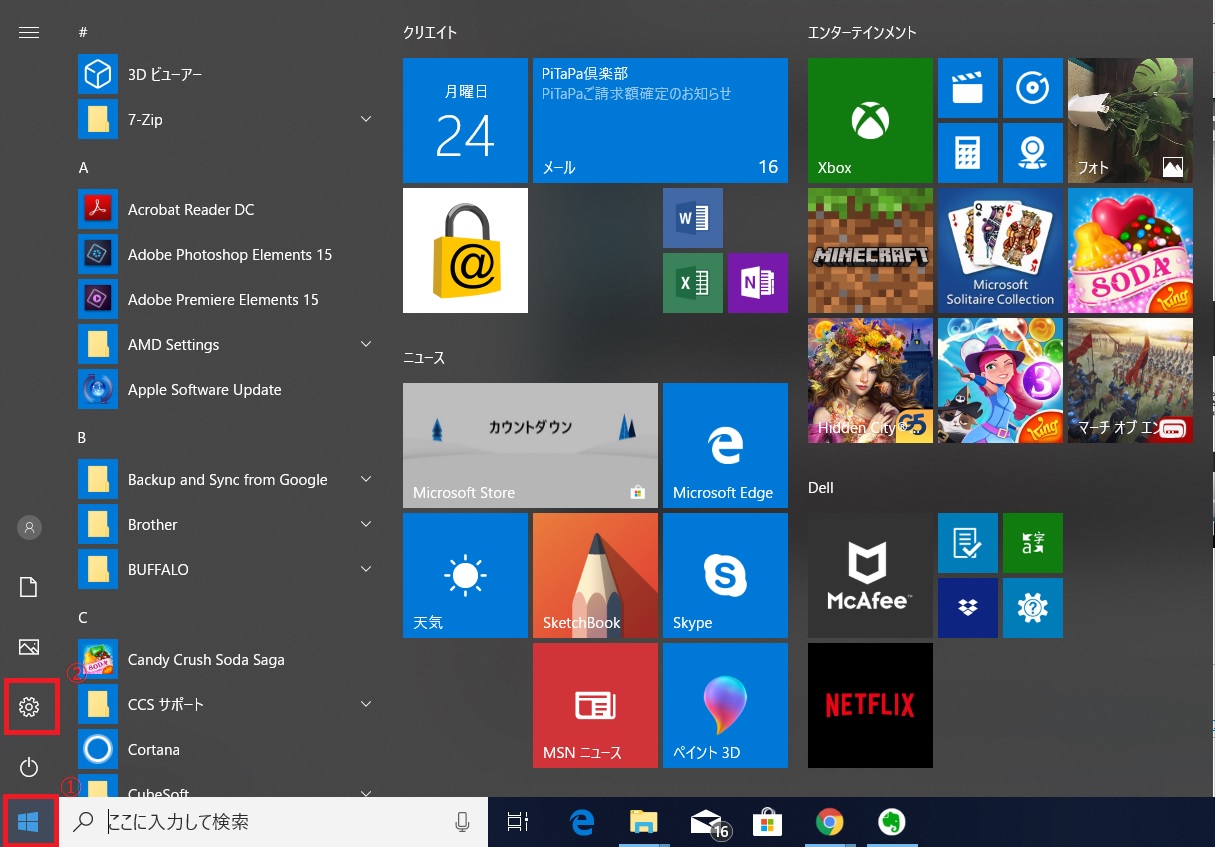Open the フォト photo tile

point(1130,120)
